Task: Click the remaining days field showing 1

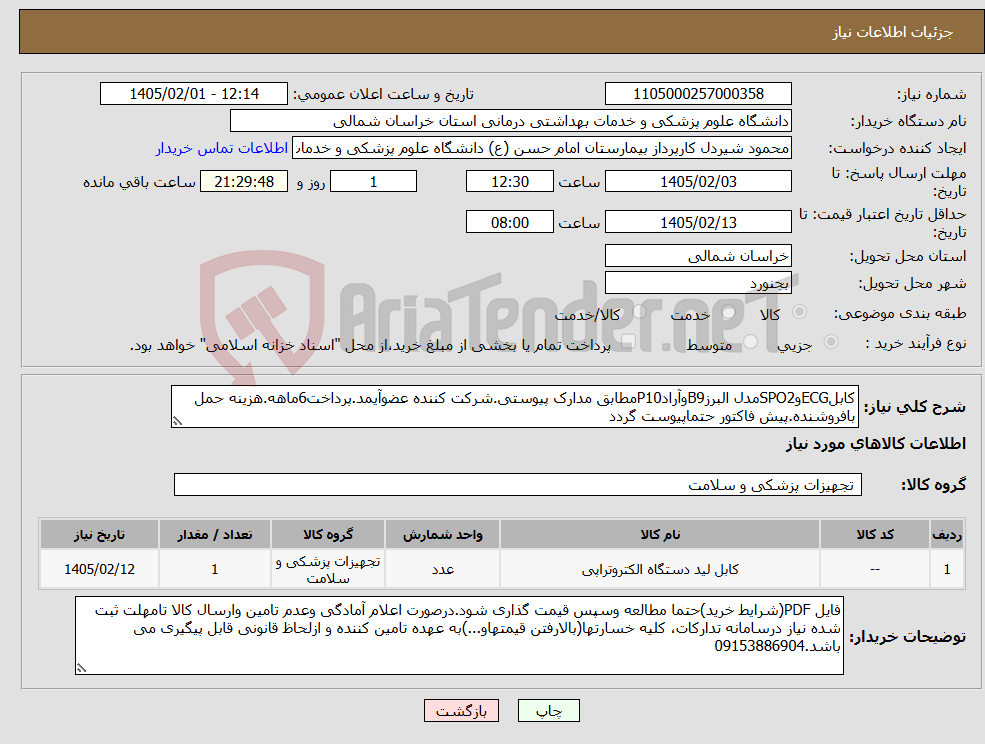Action: tap(373, 182)
